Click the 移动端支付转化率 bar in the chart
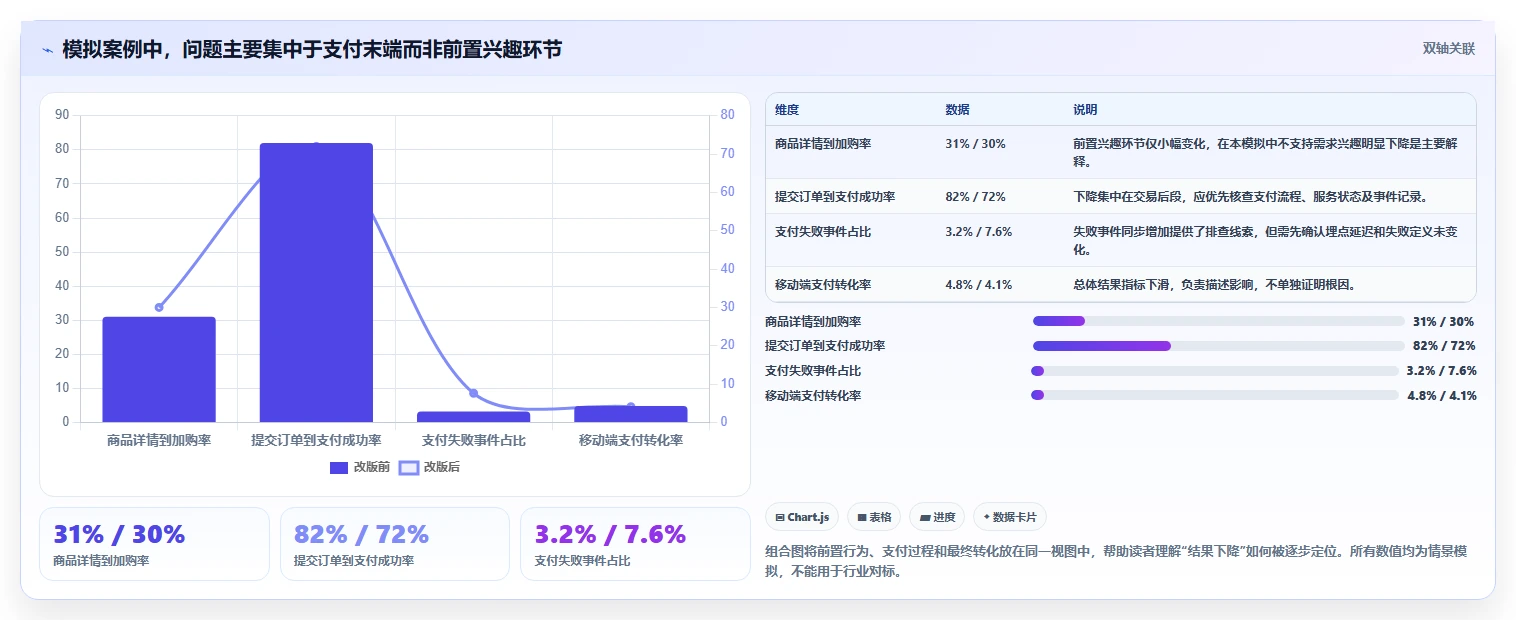This screenshot has width=1516, height=620. tap(631, 414)
